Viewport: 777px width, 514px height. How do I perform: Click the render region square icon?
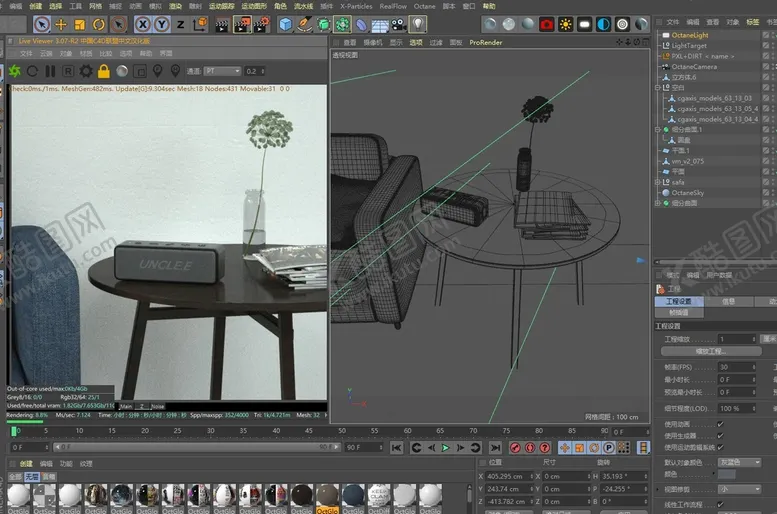(x=140, y=71)
